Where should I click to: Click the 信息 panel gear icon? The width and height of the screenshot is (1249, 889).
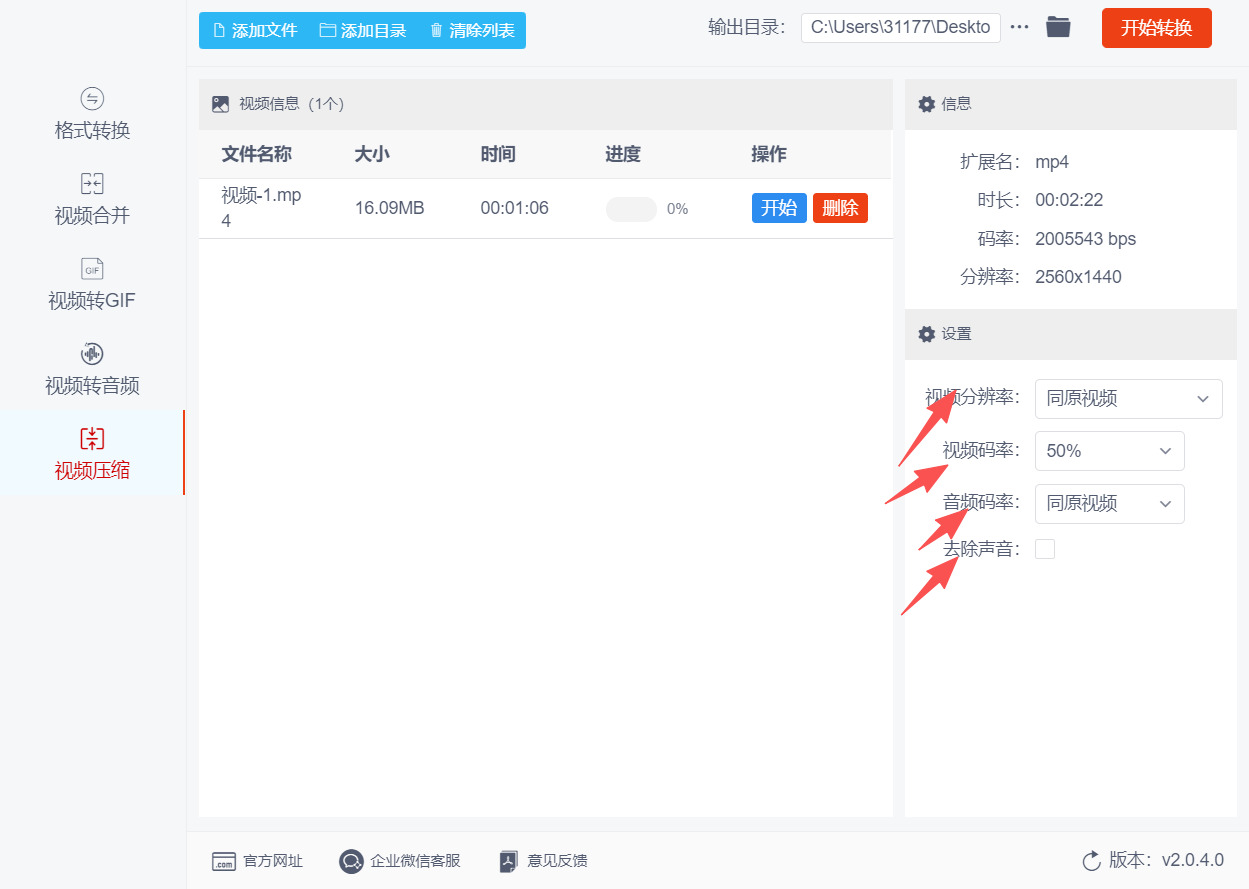point(926,104)
